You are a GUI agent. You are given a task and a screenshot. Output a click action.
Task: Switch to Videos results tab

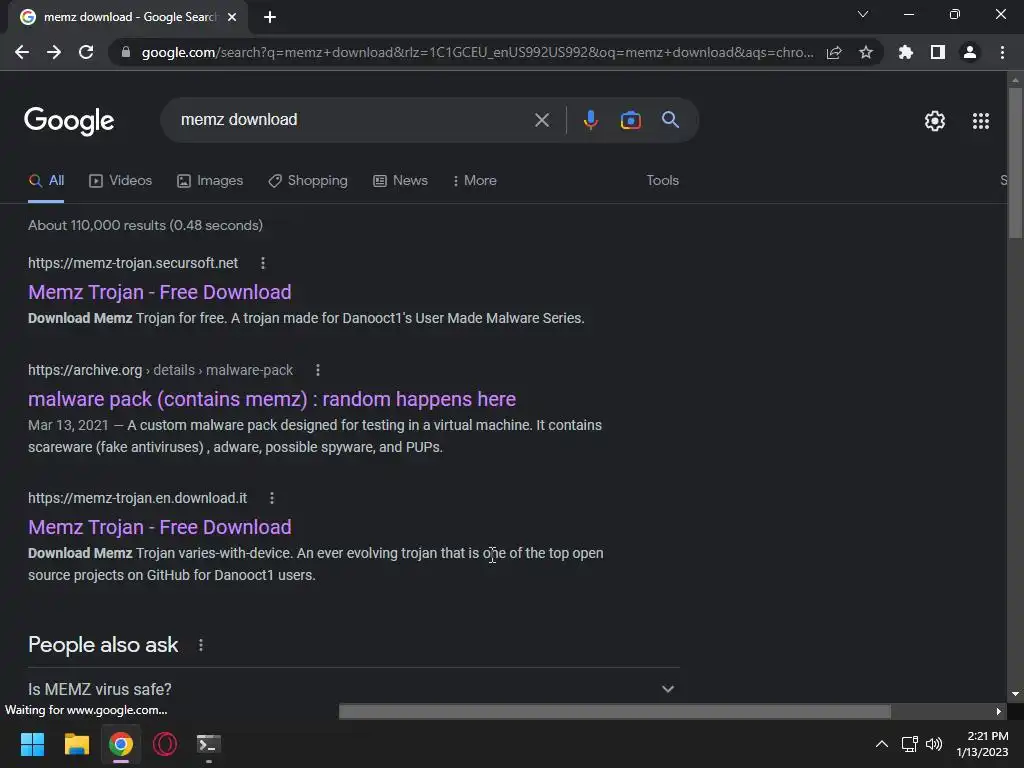(120, 181)
